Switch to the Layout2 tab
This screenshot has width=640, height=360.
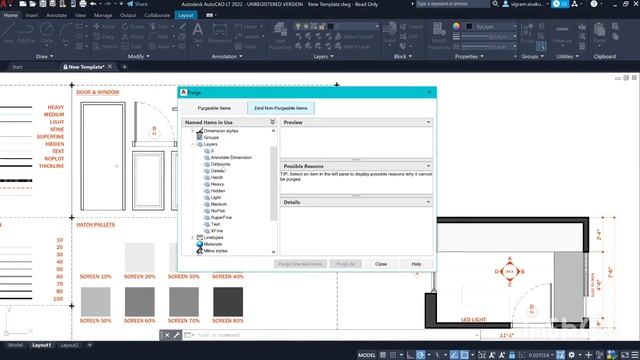click(x=69, y=345)
